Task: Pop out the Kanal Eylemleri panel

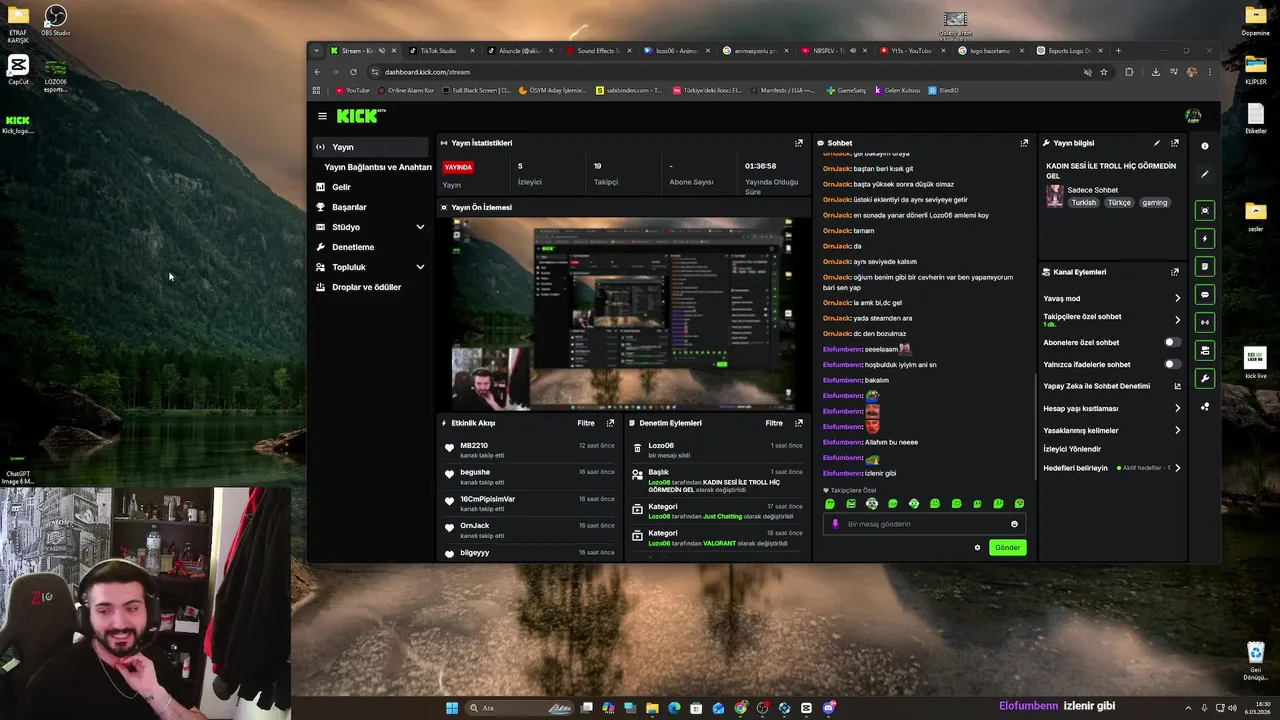Action: 1175,272
